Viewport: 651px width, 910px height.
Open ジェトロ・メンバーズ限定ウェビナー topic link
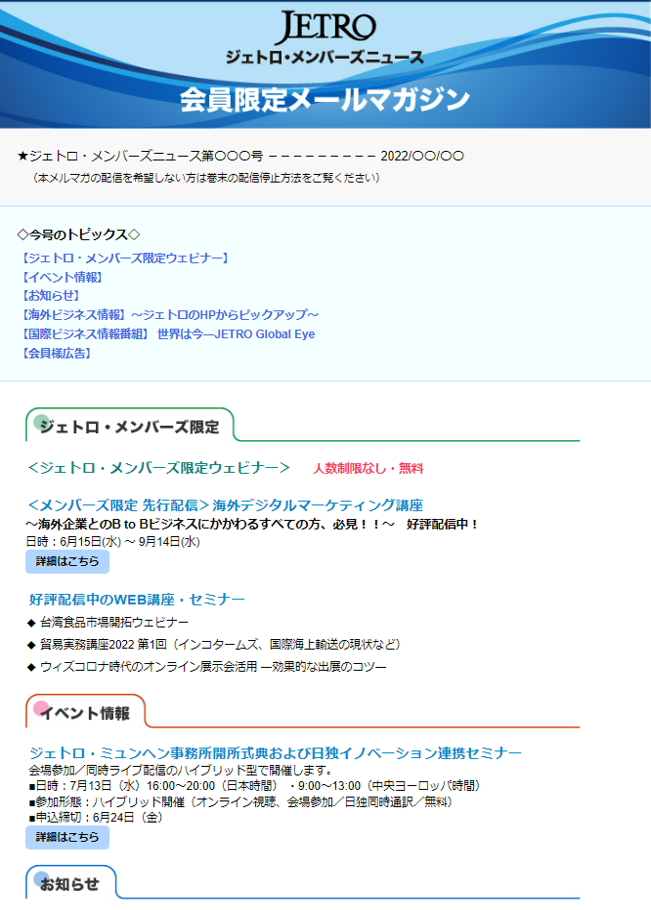coord(125,258)
